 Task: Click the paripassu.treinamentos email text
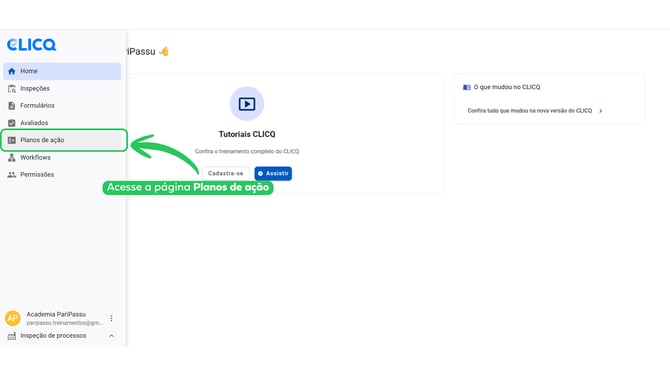click(x=65, y=323)
